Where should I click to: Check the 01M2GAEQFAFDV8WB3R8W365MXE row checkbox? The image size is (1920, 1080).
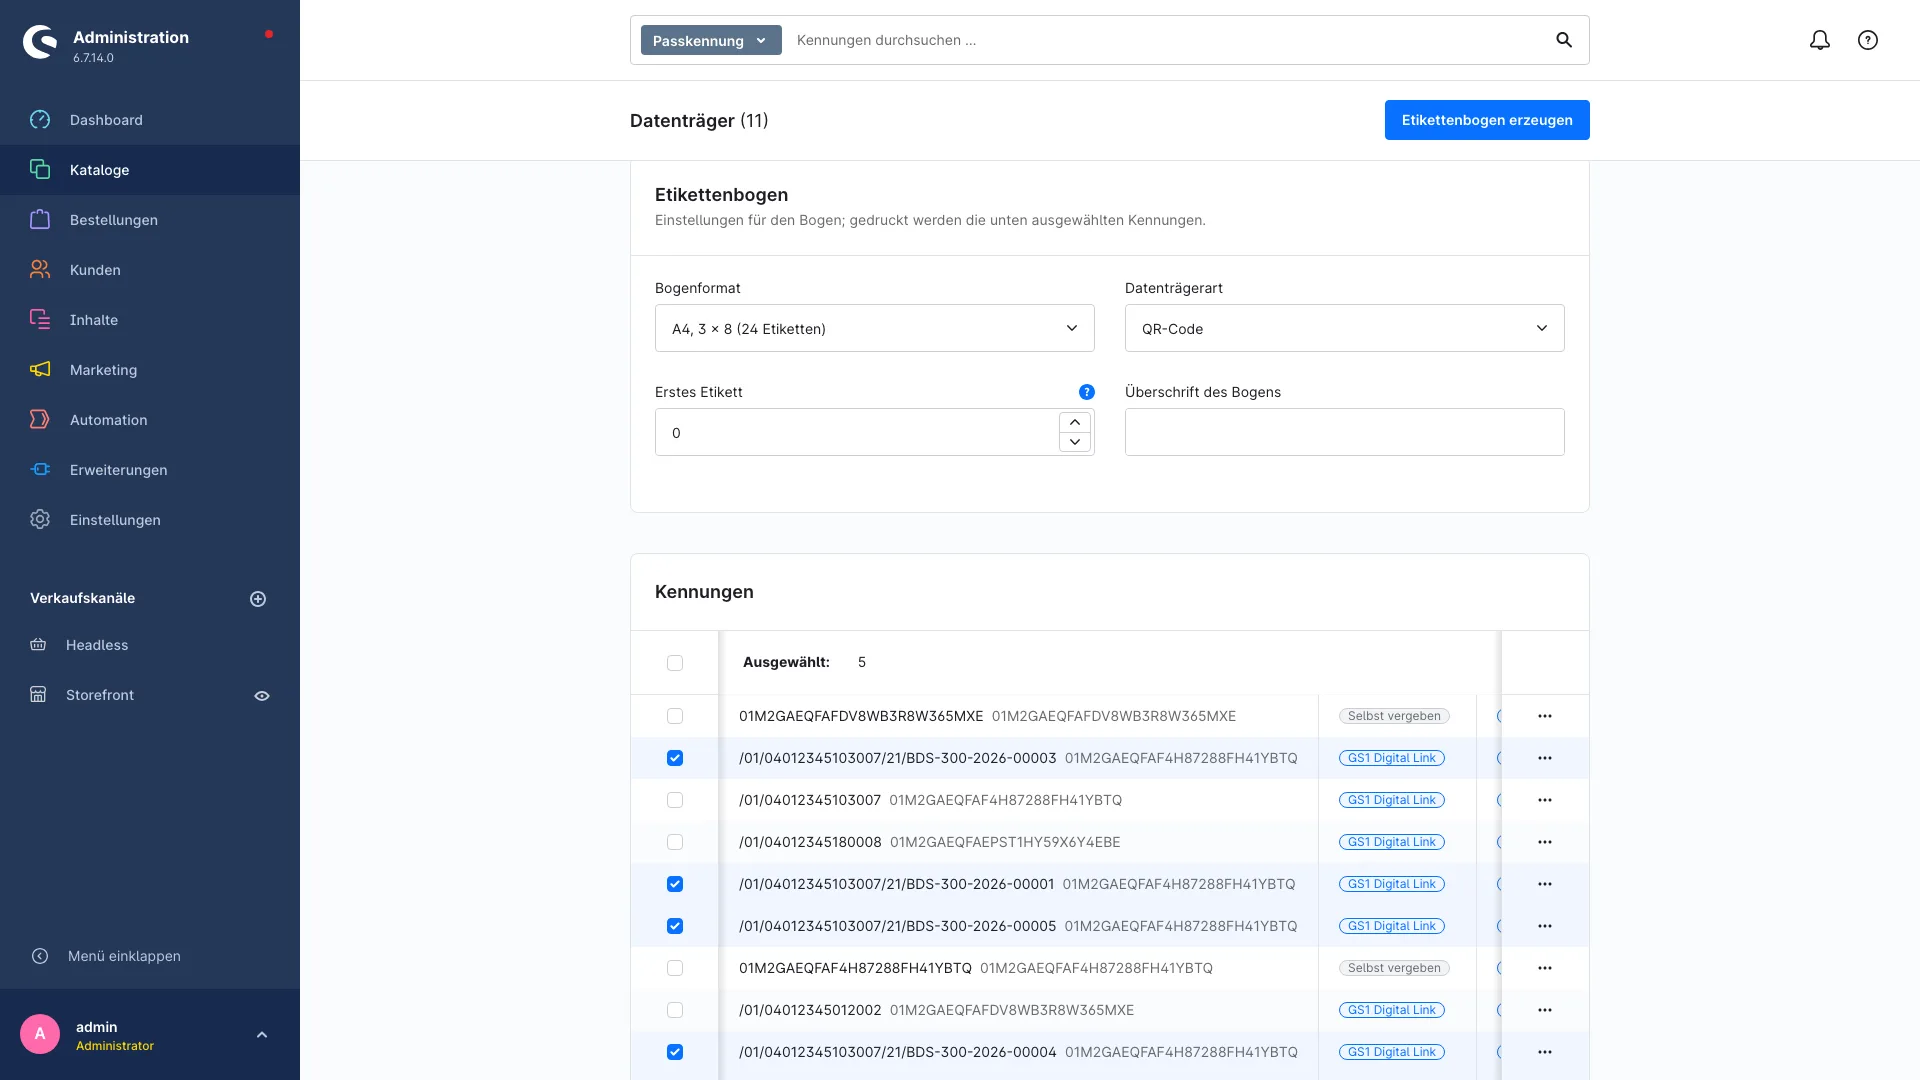coord(675,716)
